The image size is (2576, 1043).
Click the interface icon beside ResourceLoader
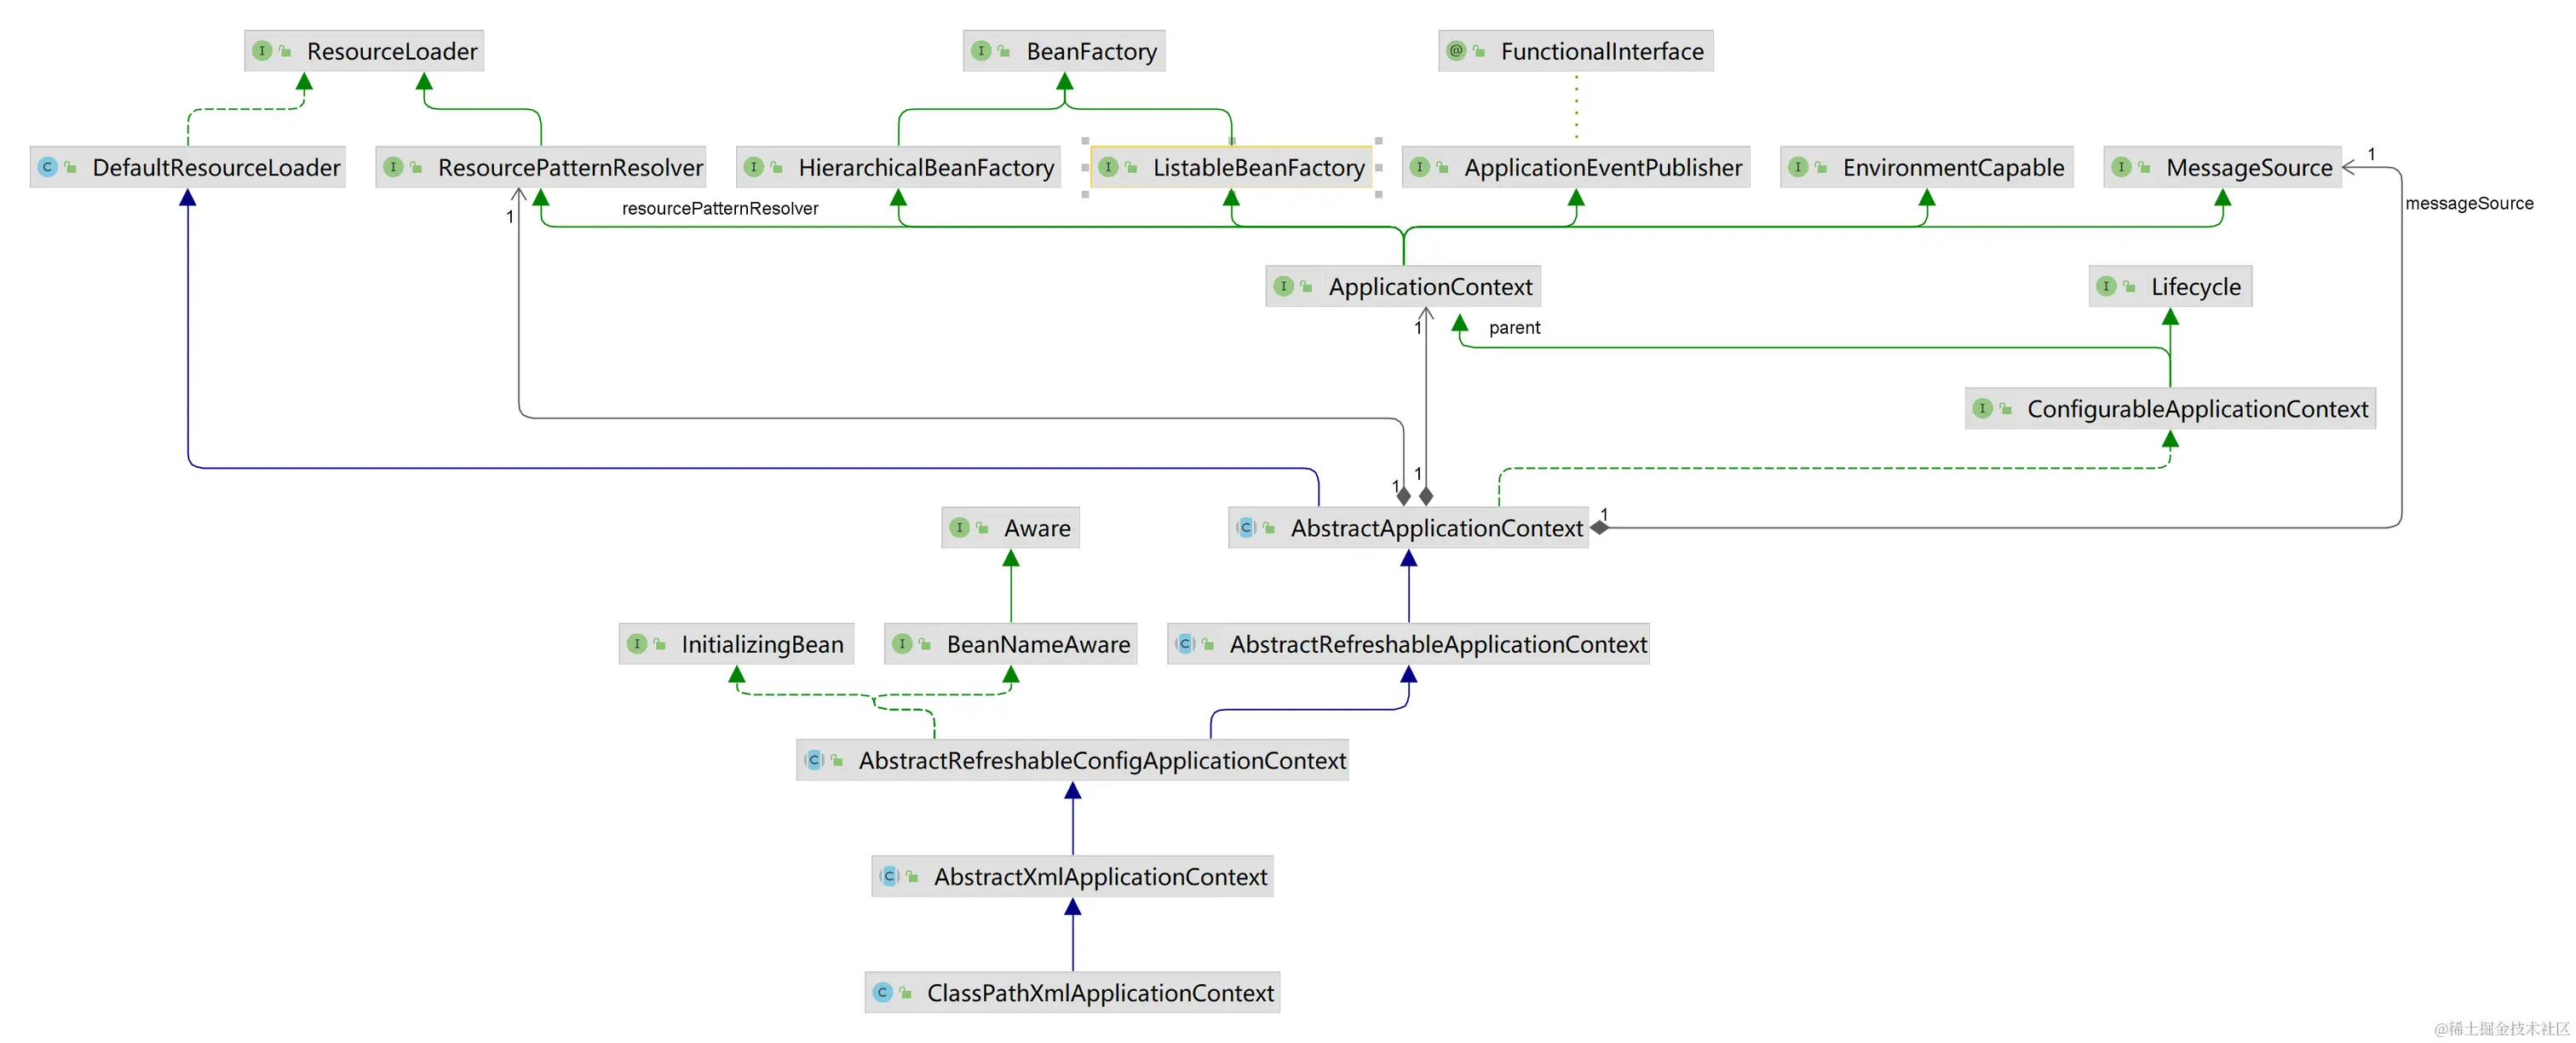[262, 51]
